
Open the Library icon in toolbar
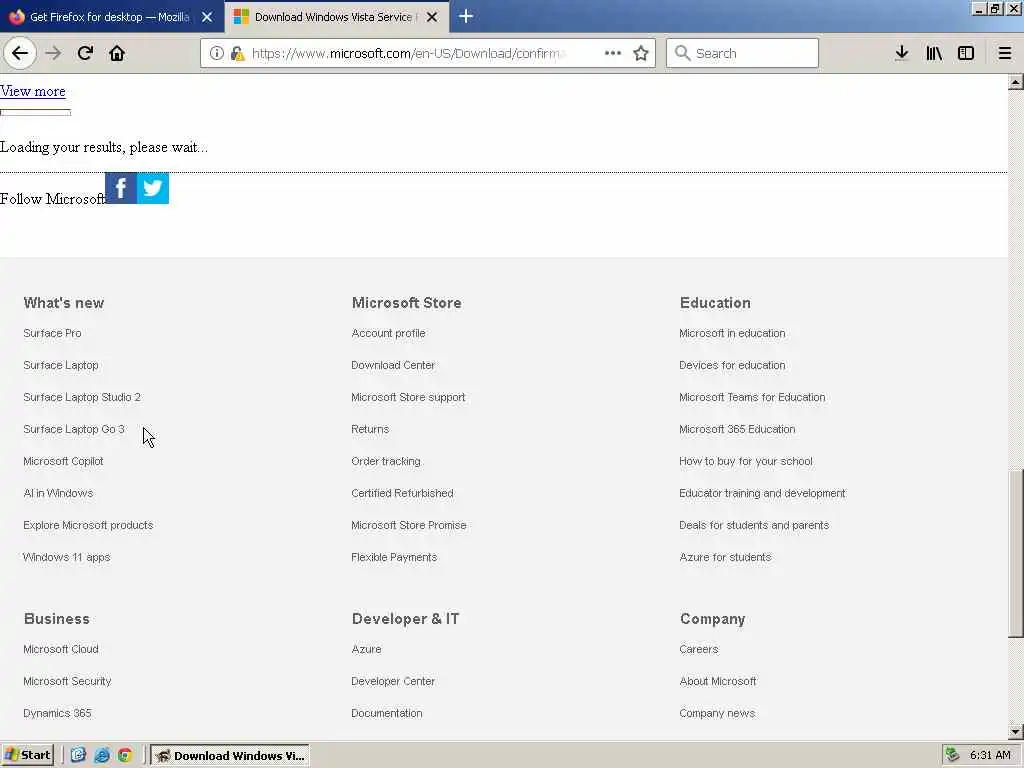934,53
